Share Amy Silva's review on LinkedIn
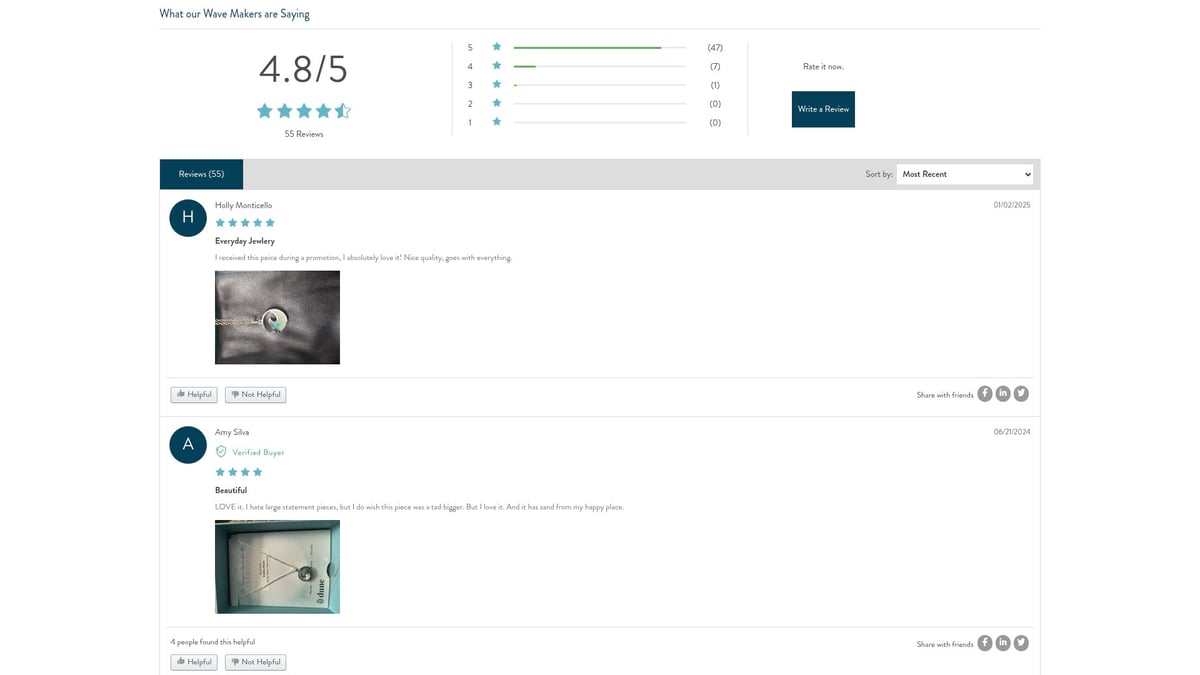This screenshot has width=1200, height=675. (1003, 643)
